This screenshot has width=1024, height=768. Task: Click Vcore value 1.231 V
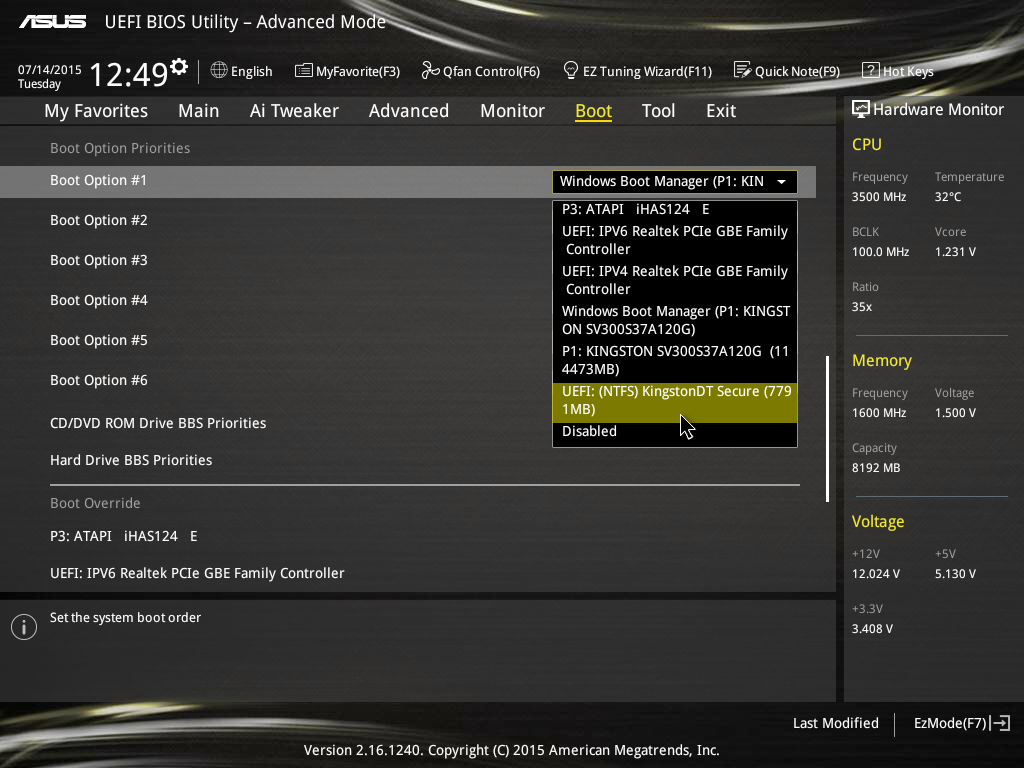point(955,251)
